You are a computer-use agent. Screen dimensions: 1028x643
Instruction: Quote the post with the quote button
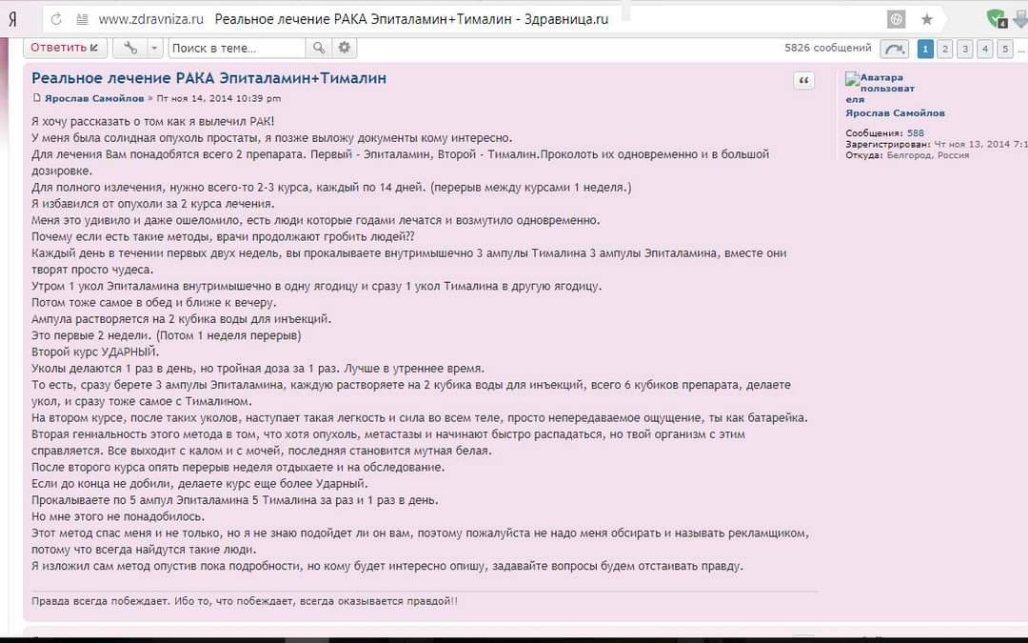(804, 81)
